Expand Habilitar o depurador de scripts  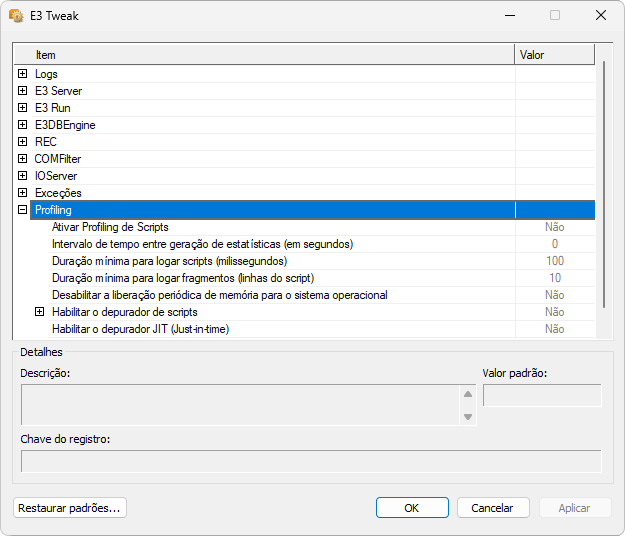(40, 312)
